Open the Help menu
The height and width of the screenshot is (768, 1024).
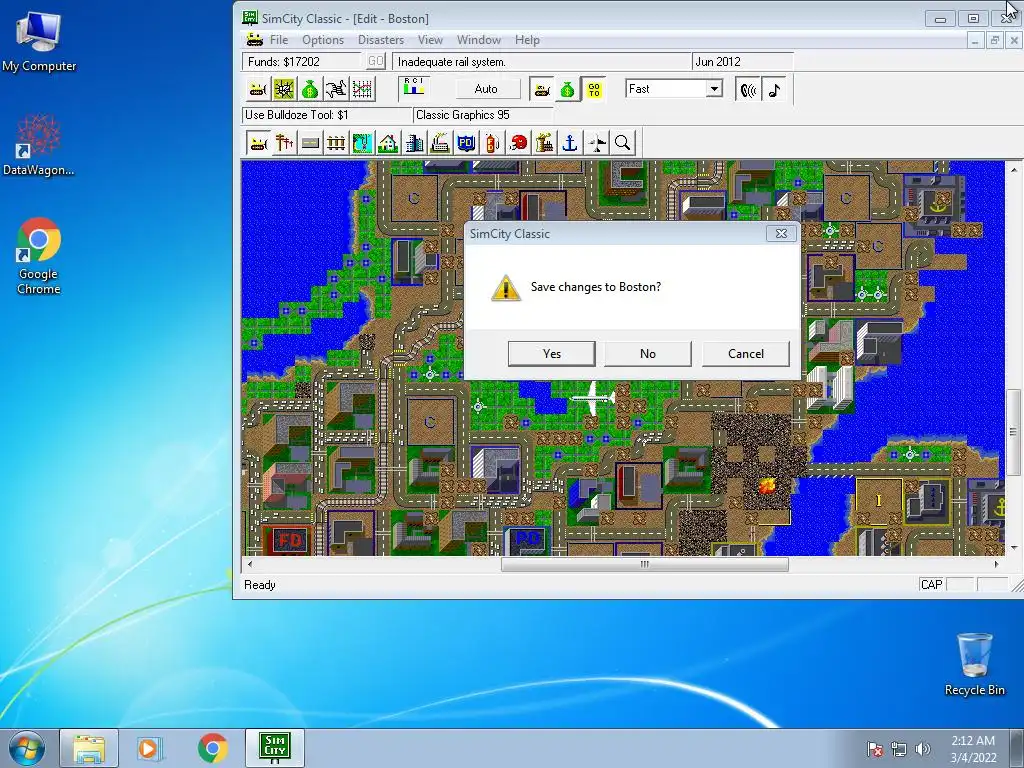click(x=527, y=40)
